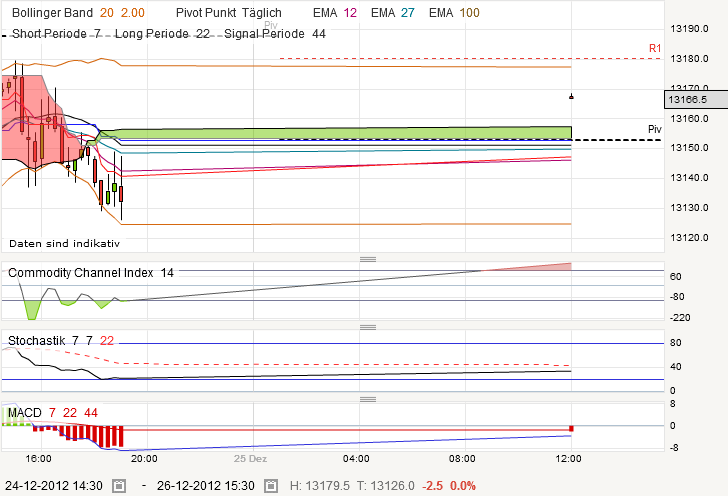Viewport: 728px width, 496px height.
Task: Click the Daten sind indikativ notice
Action: pos(64,243)
